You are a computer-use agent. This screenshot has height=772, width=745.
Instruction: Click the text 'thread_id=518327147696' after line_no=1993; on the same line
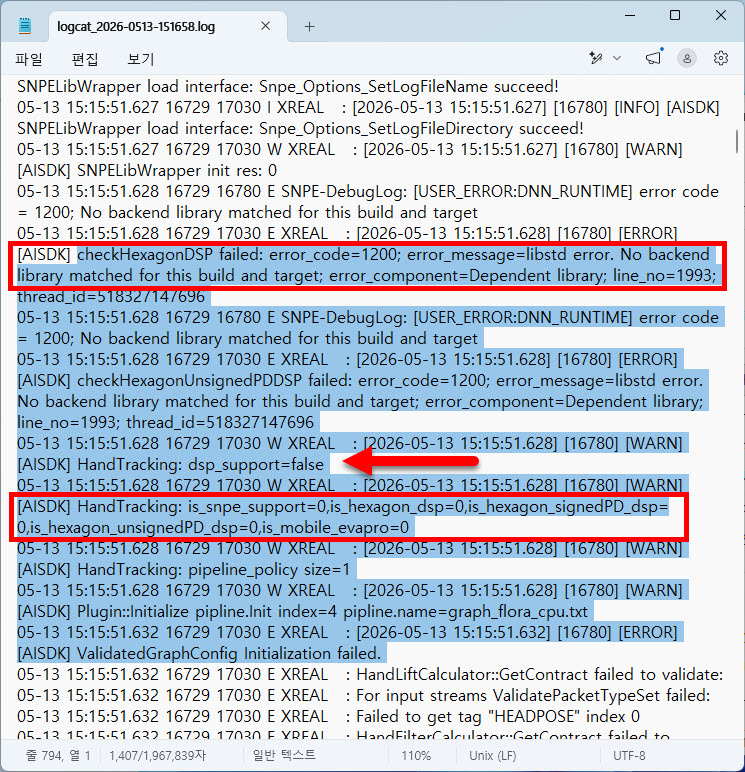[220, 422]
